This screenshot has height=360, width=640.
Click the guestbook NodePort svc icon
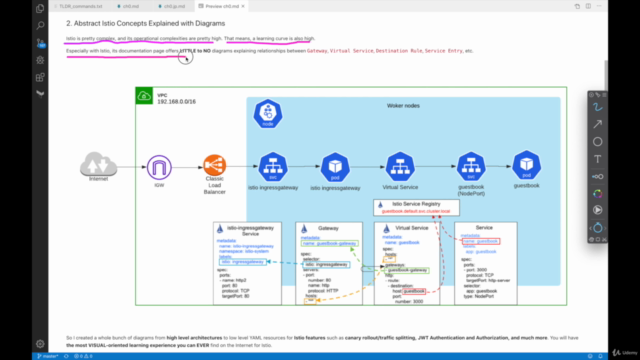pos(471,167)
